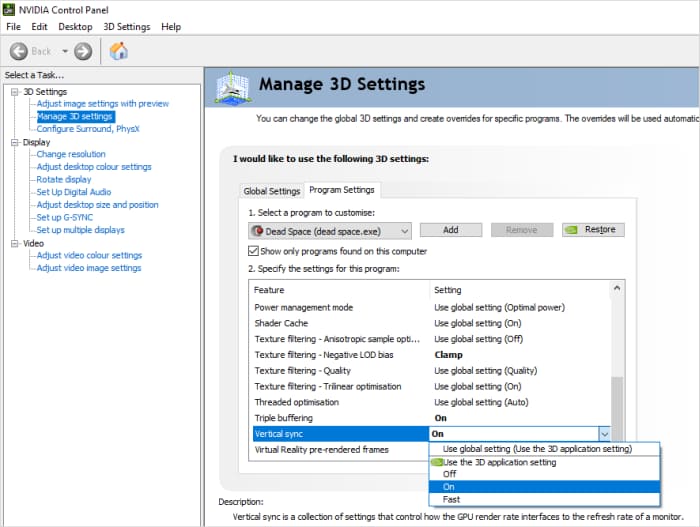The image size is (700, 527).
Task: Click the NVIDIA Control Panel title icon
Action: pyautogui.click(x=9, y=9)
